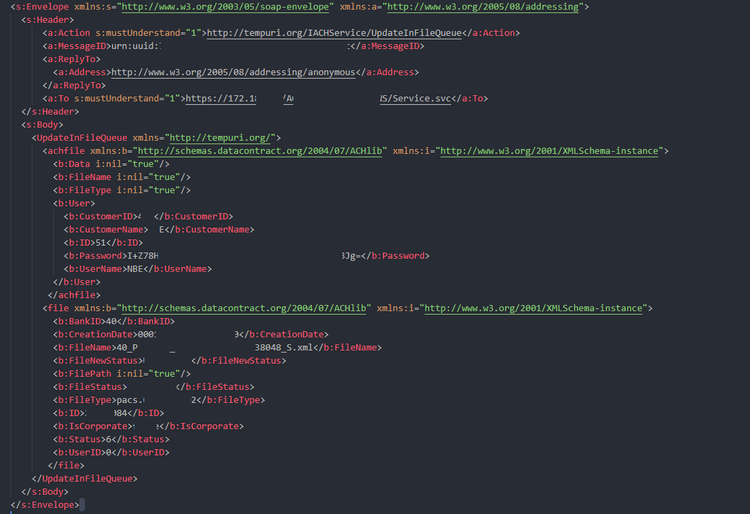Click the closing s:Envelope tag
This screenshot has height=514, width=750.
pos(44,504)
